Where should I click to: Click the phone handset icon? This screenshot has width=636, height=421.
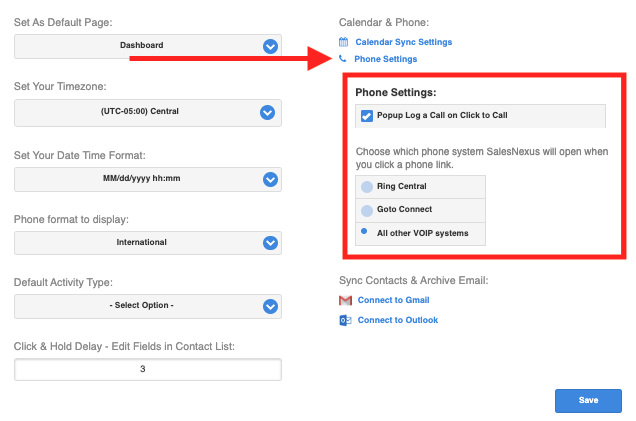click(344, 59)
